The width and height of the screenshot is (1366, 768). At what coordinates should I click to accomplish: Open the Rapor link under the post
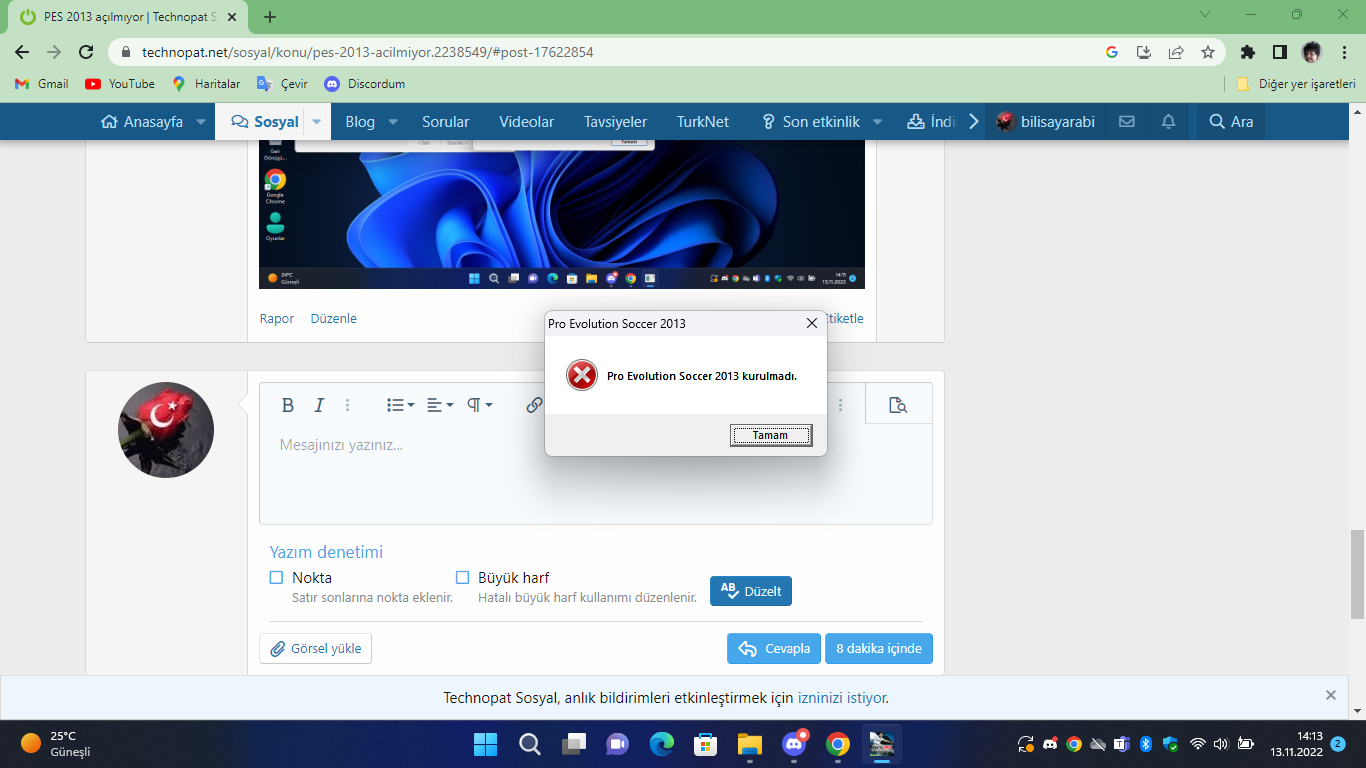click(x=277, y=319)
